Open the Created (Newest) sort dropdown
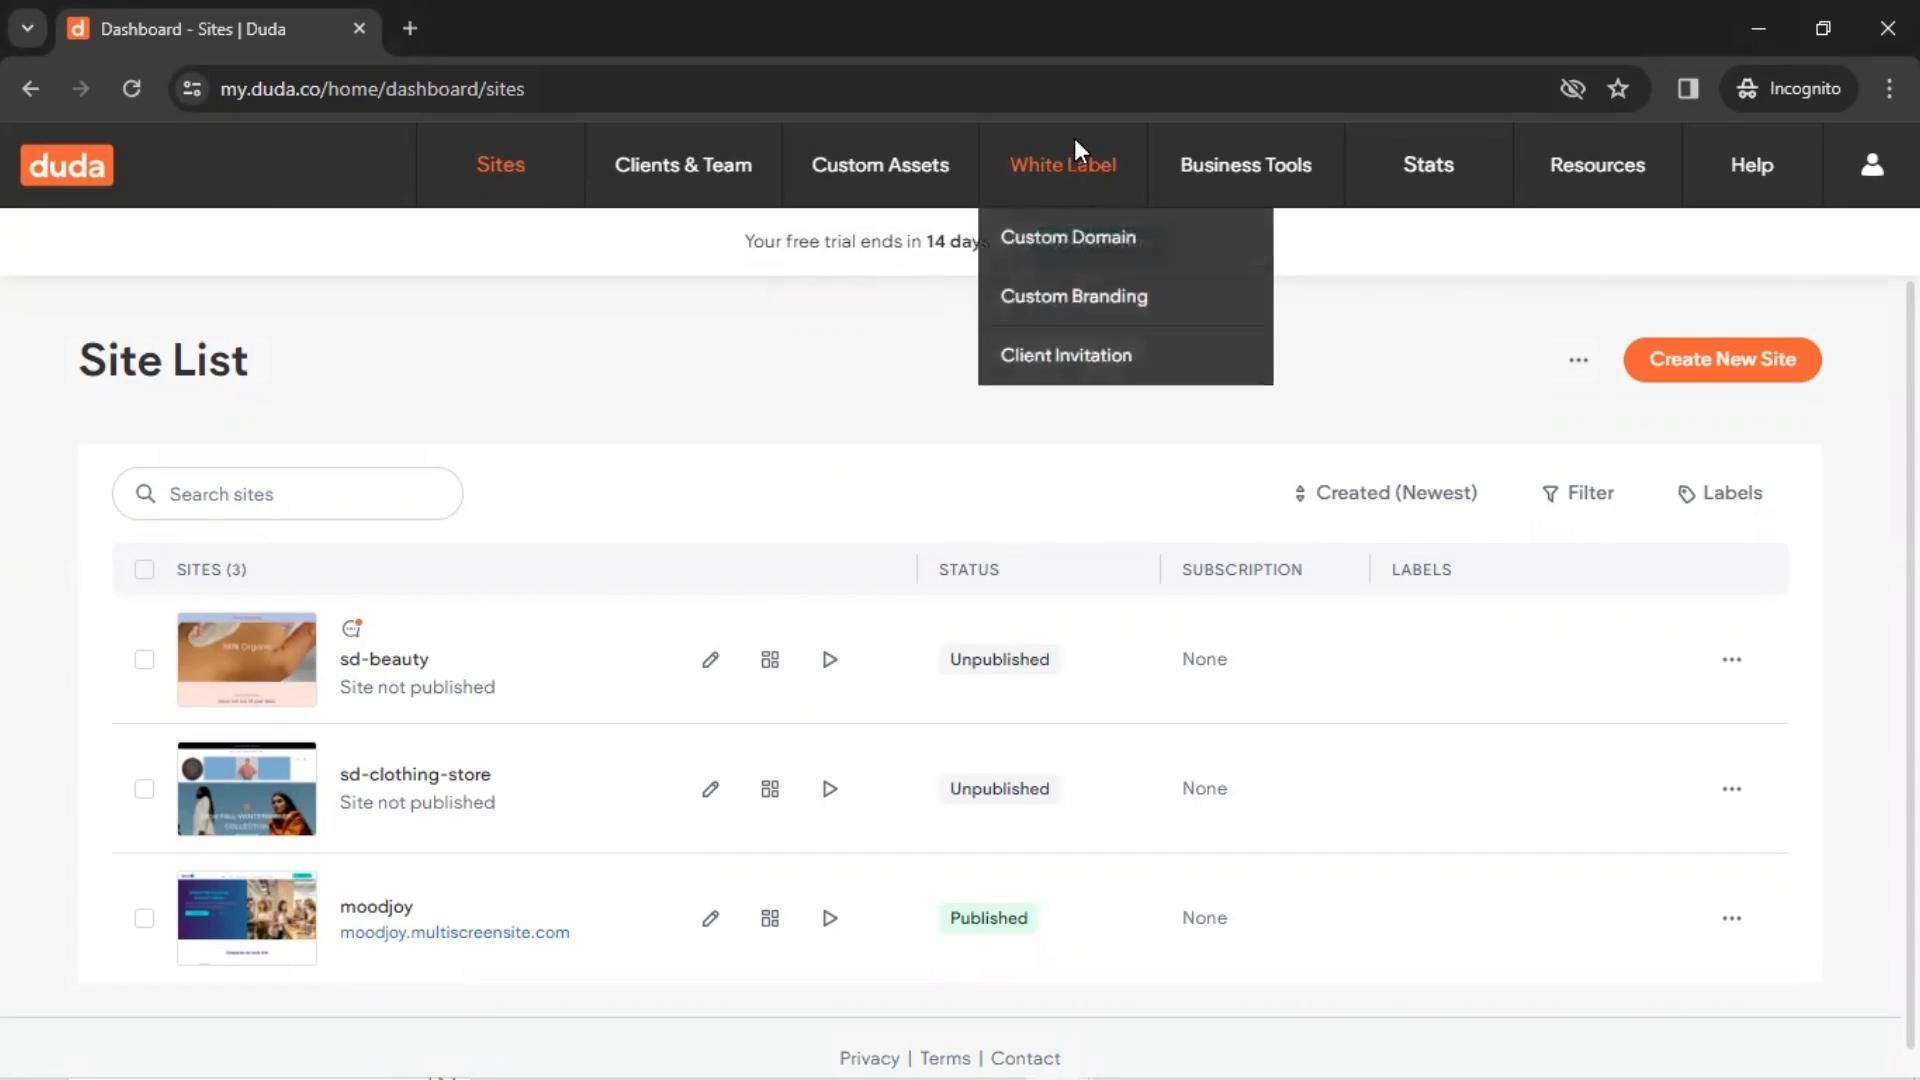This screenshot has height=1080, width=1920. coord(1385,493)
